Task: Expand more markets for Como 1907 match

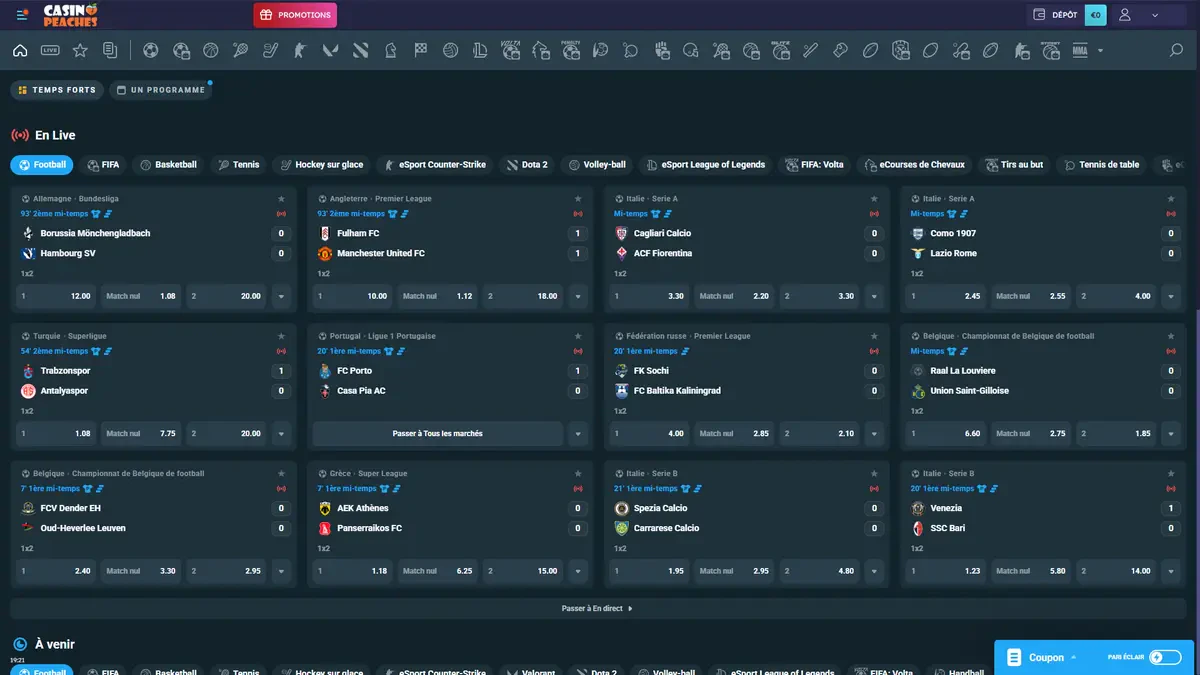Action: click(x=1170, y=296)
